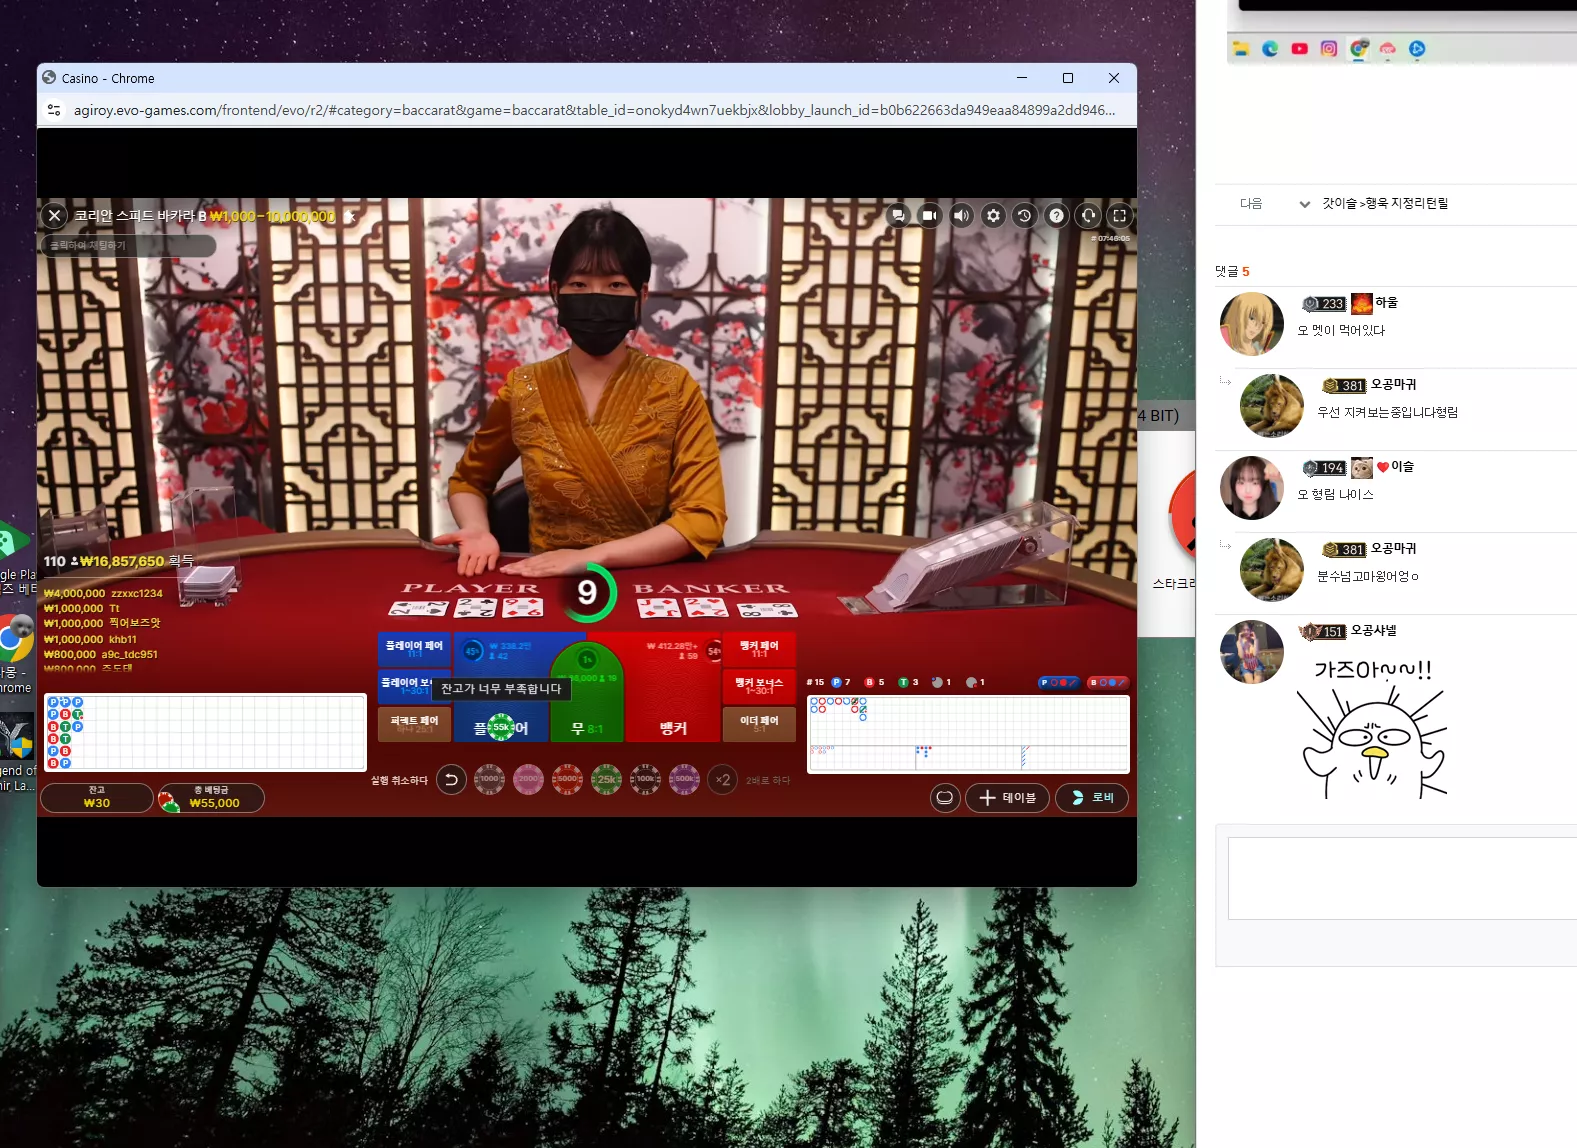Return to the lobby (로비)
Viewport: 1577px width, 1148px height.
[1092, 797]
